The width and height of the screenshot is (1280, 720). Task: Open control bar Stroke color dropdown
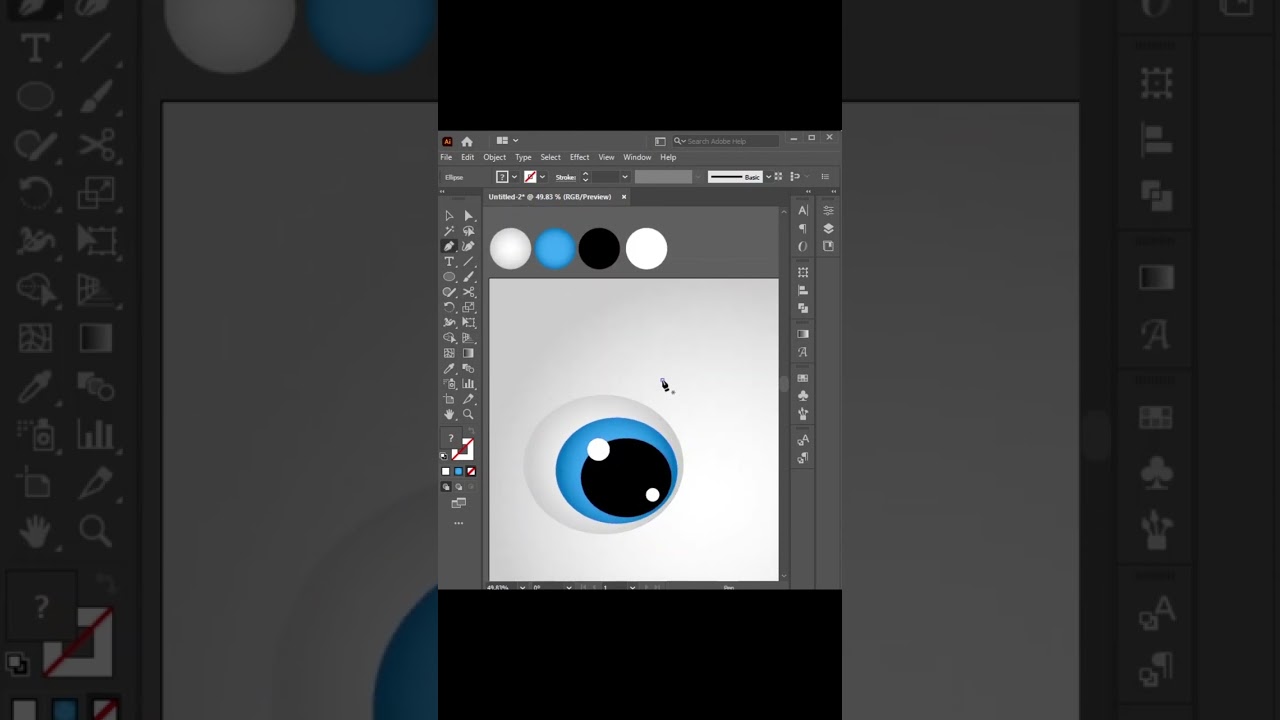click(541, 177)
